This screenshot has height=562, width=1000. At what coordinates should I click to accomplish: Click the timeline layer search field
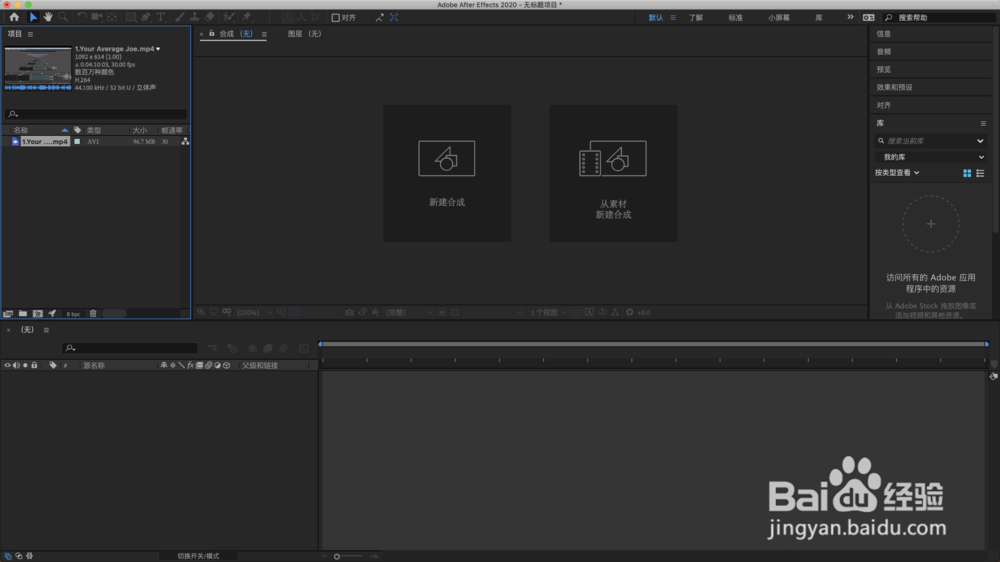point(130,348)
